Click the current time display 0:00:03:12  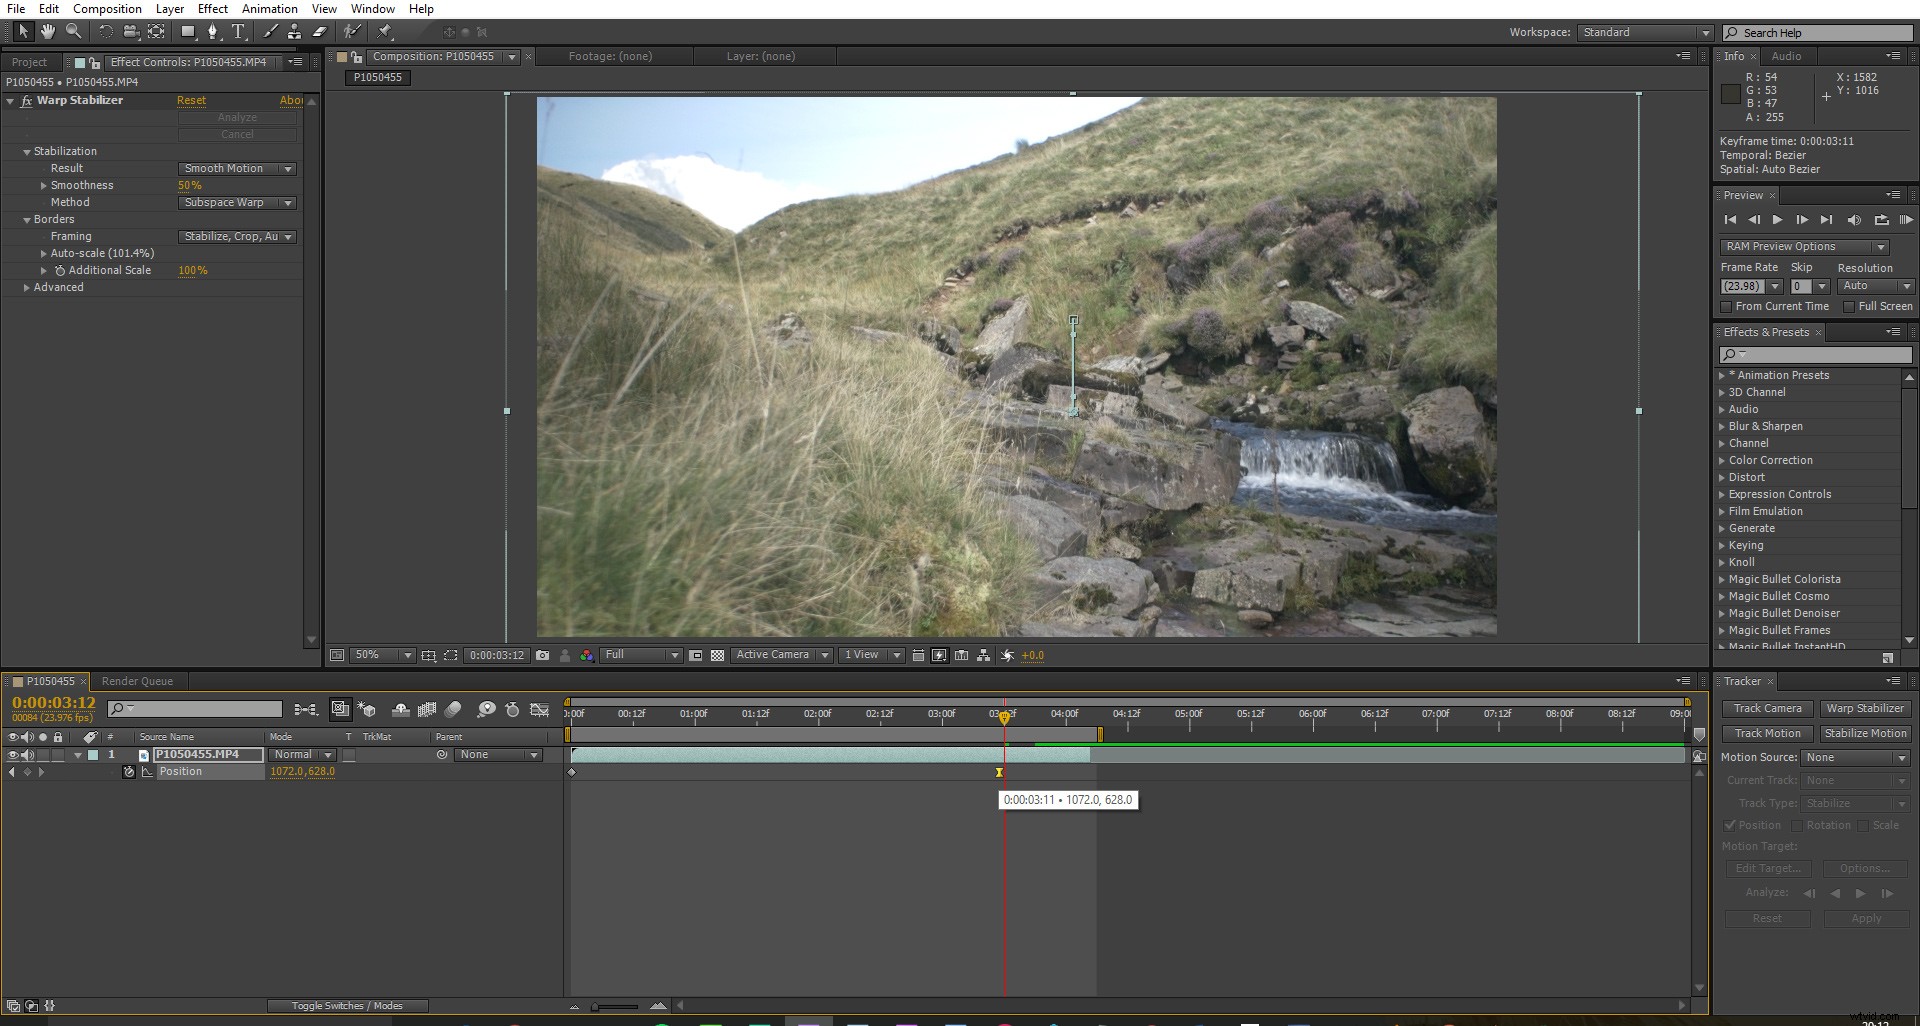(52, 703)
